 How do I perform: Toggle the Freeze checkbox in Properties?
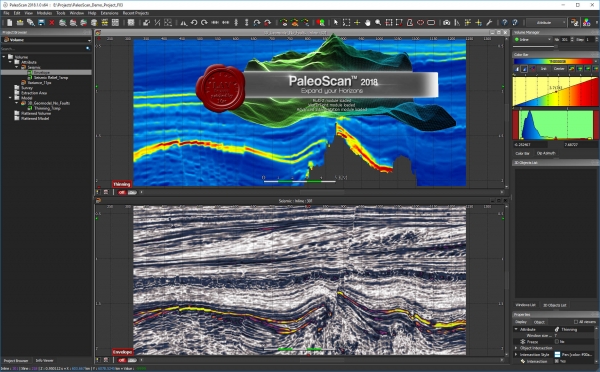coord(557,341)
